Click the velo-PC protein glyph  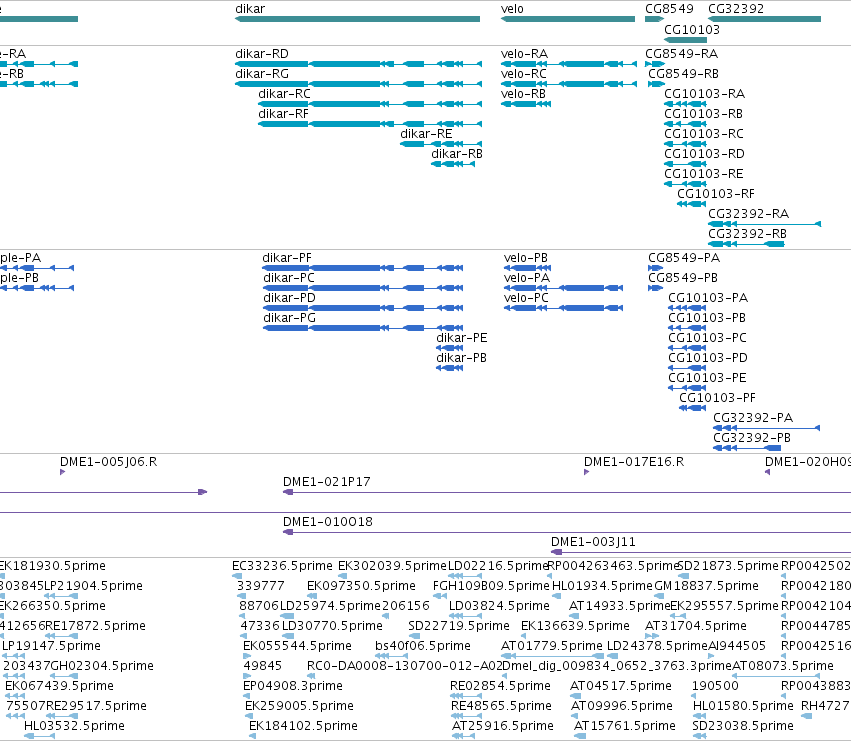click(x=563, y=308)
